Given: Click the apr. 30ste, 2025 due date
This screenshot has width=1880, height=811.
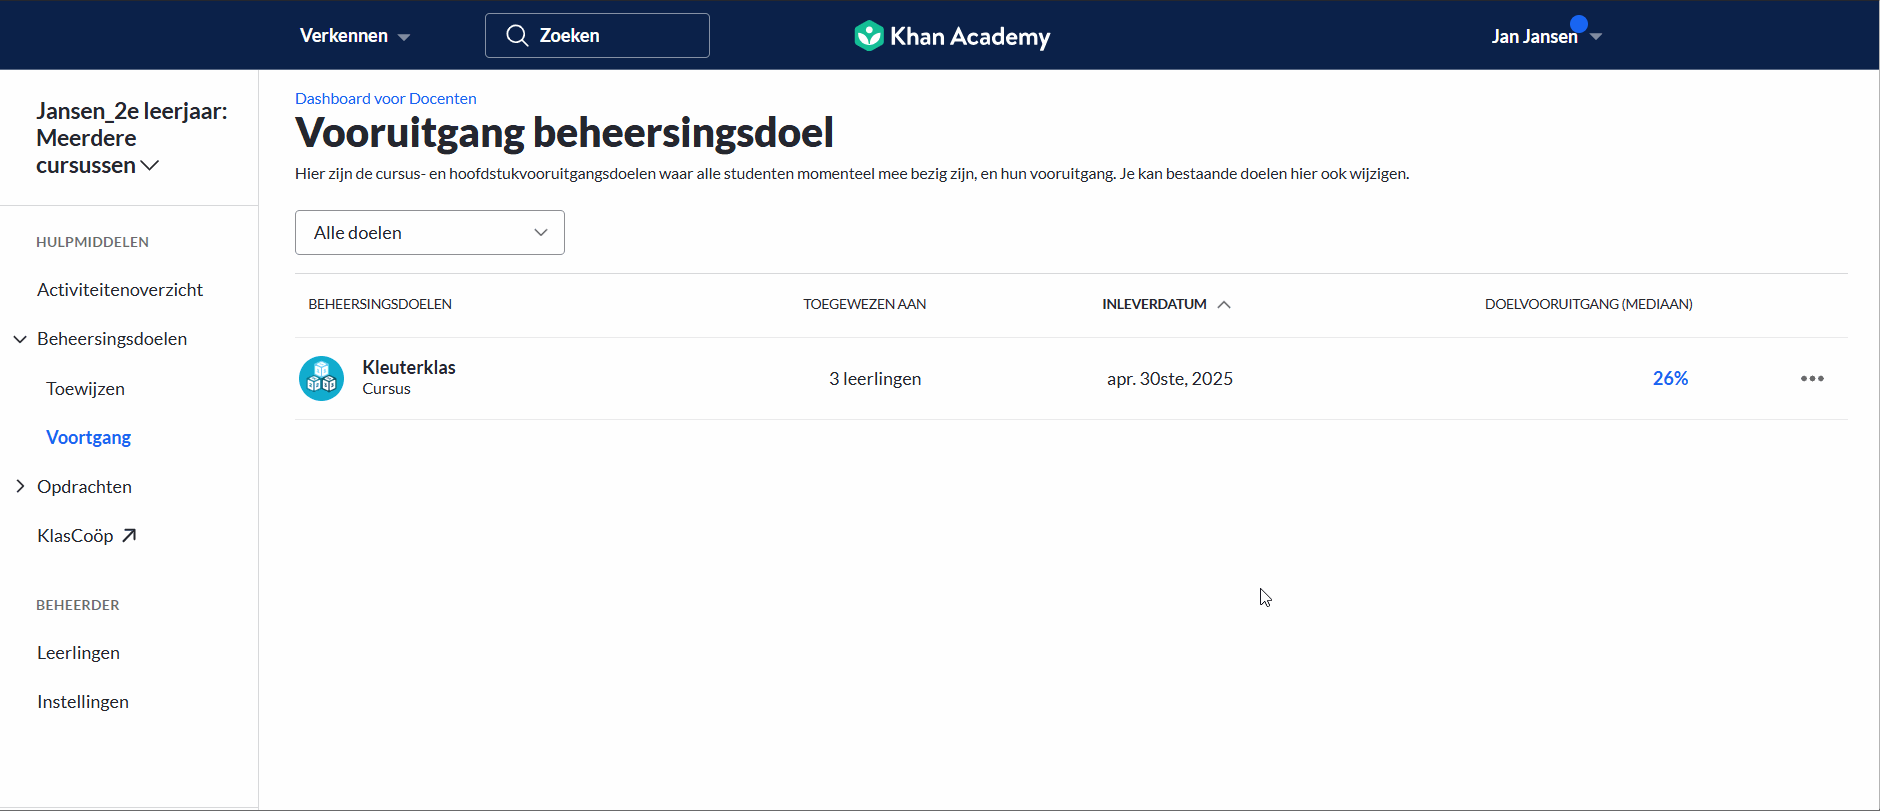Looking at the screenshot, I should point(1169,379).
